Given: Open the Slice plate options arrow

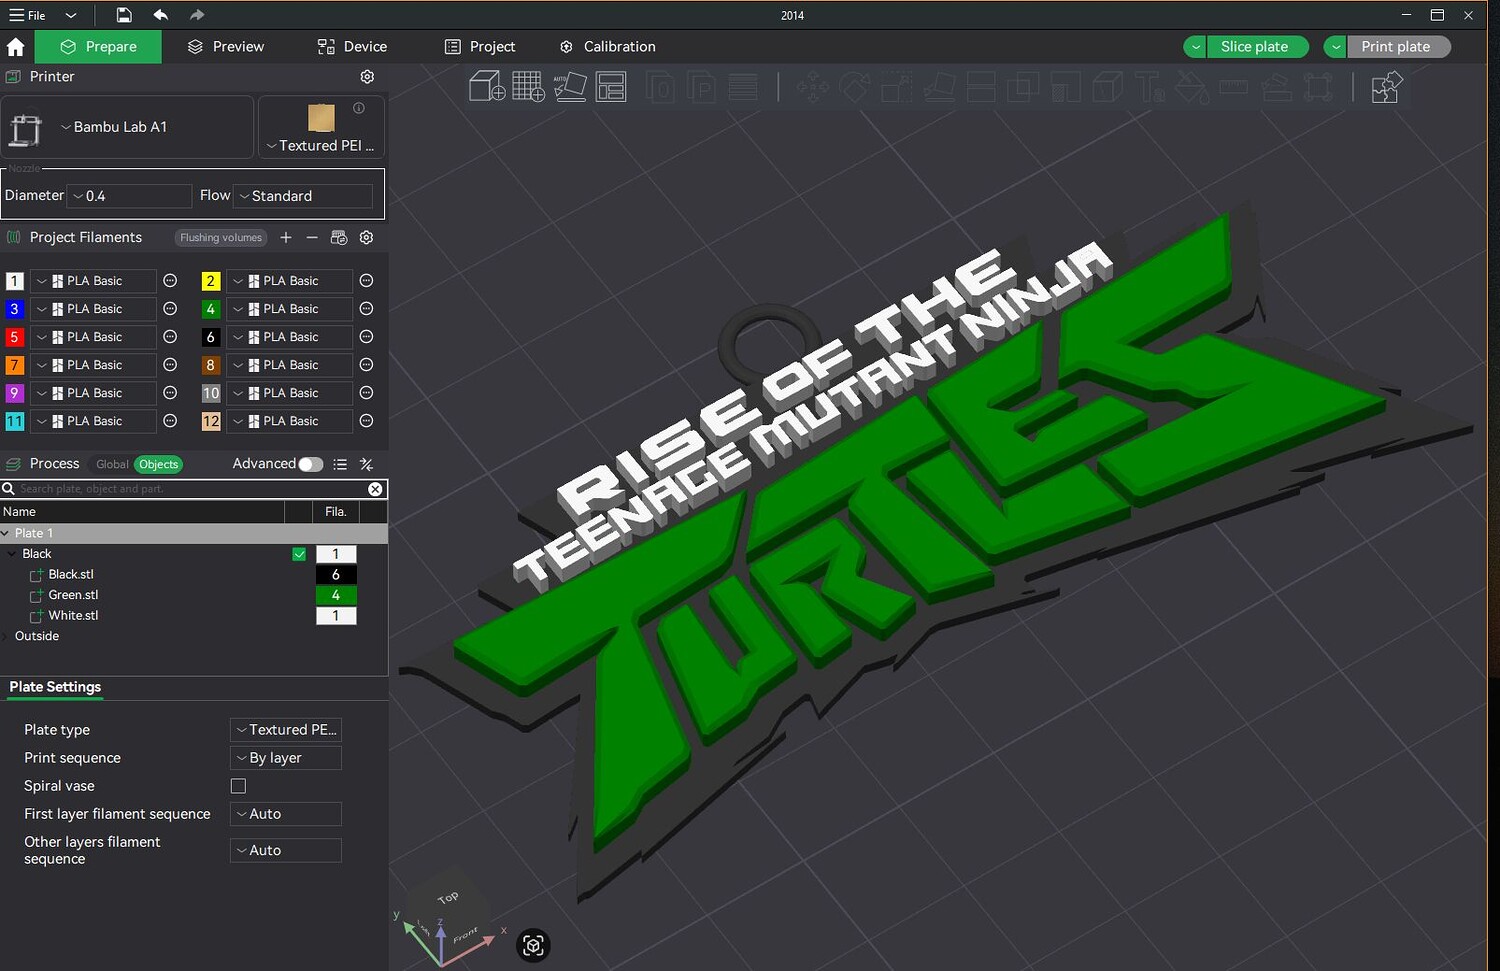Looking at the screenshot, I should [x=1195, y=47].
